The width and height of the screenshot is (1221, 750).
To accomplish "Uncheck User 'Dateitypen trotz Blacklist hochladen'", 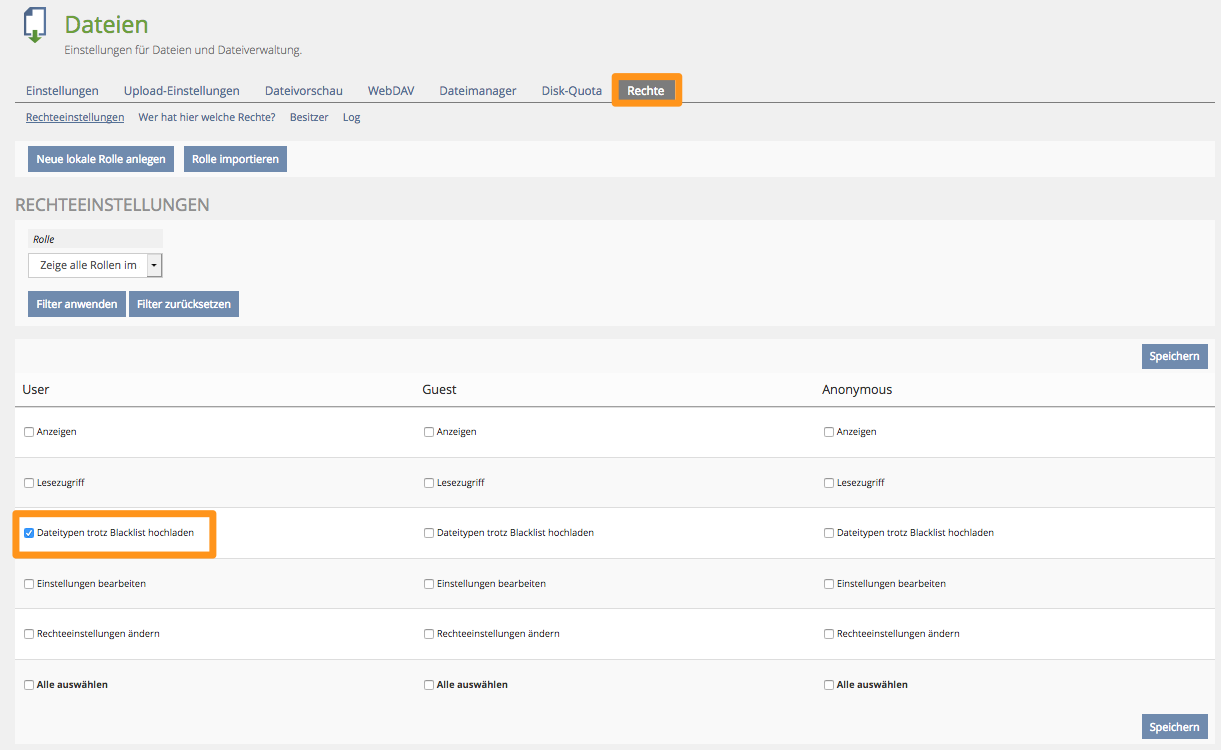I will [x=29, y=533].
